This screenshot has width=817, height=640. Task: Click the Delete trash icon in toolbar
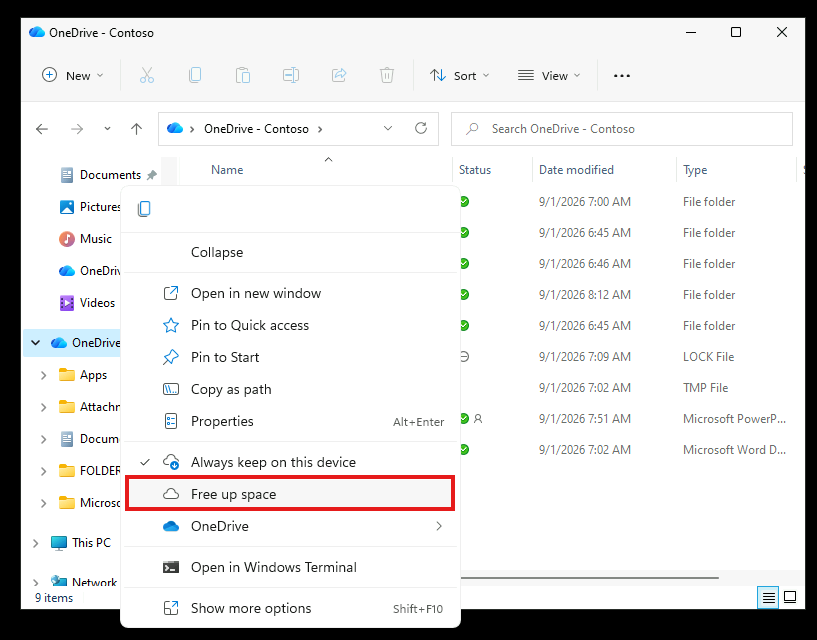pyautogui.click(x=387, y=76)
